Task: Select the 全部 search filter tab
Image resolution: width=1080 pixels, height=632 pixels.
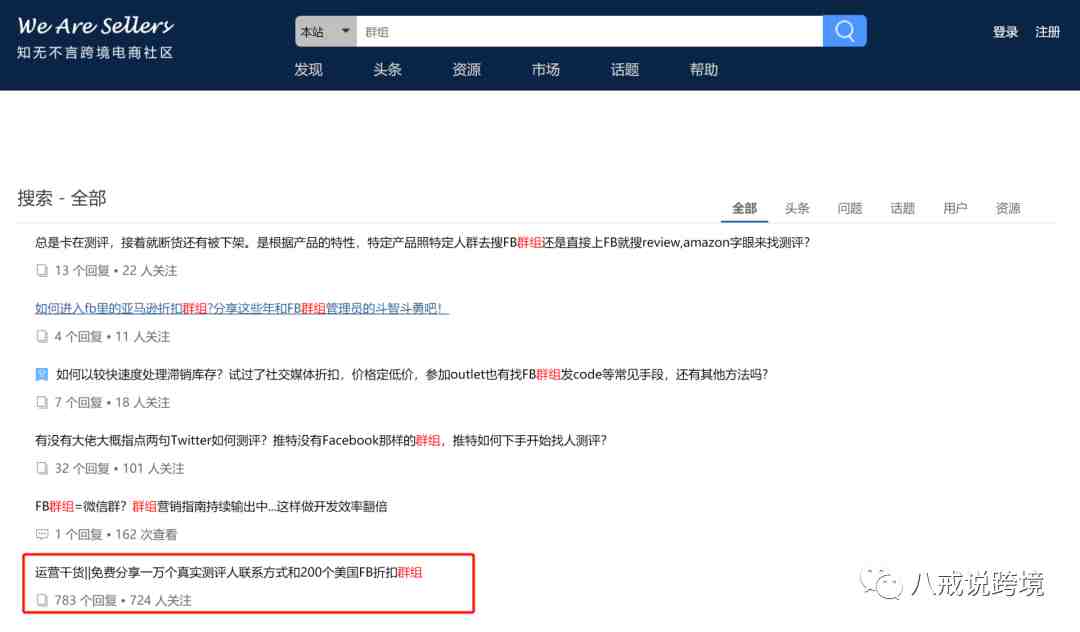Action: click(x=744, y=208)
